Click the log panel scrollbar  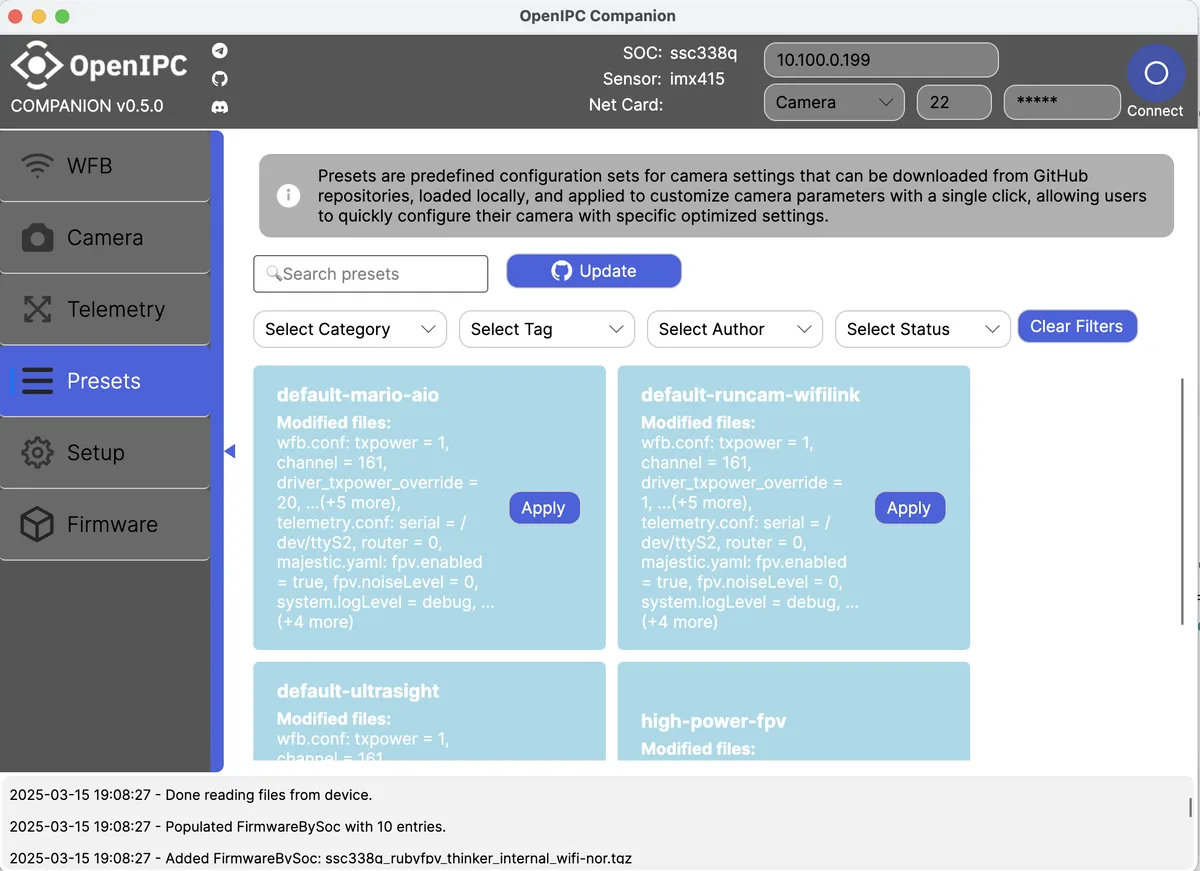1190,808
